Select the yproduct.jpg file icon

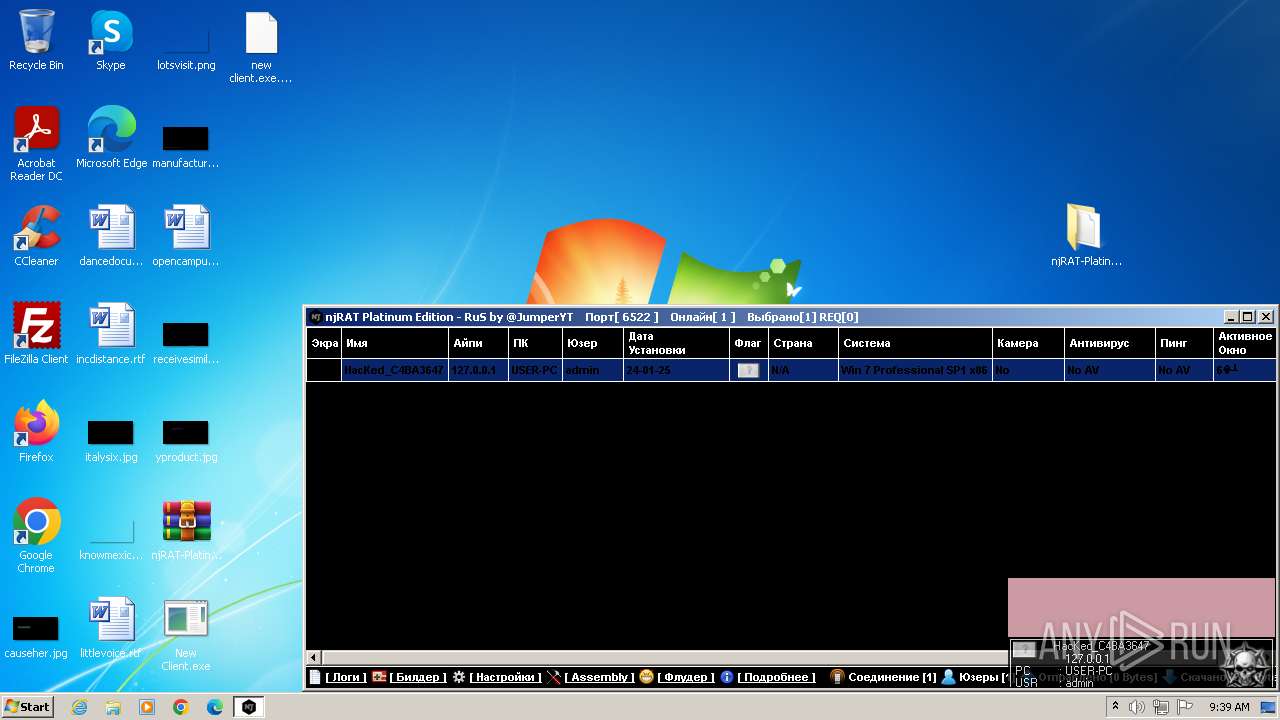186,439
